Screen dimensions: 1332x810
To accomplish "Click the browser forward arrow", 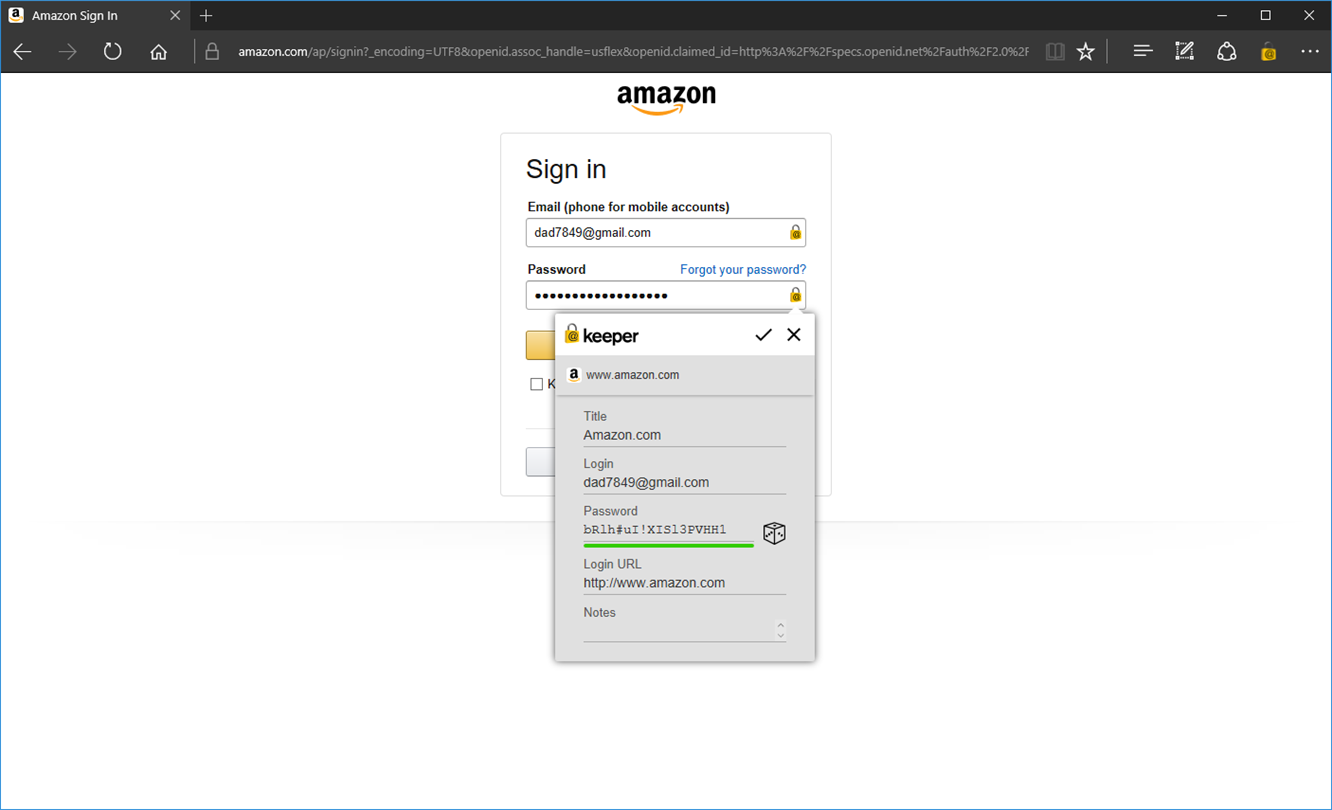I will point(67,52).
